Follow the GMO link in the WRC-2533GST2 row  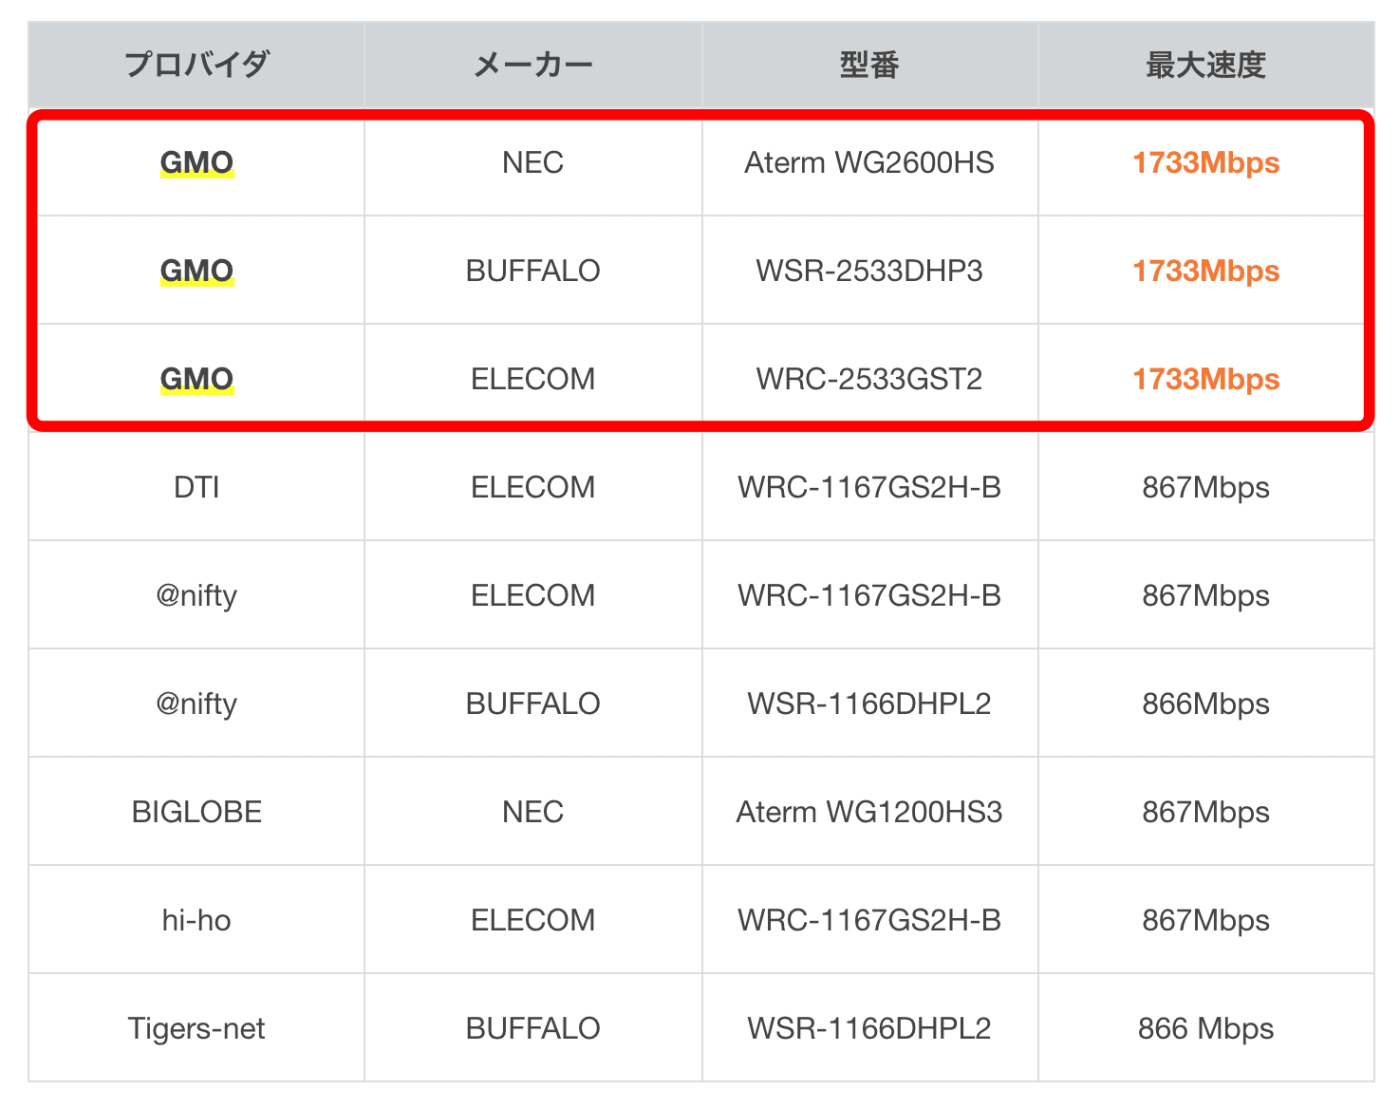pos(196,379)
